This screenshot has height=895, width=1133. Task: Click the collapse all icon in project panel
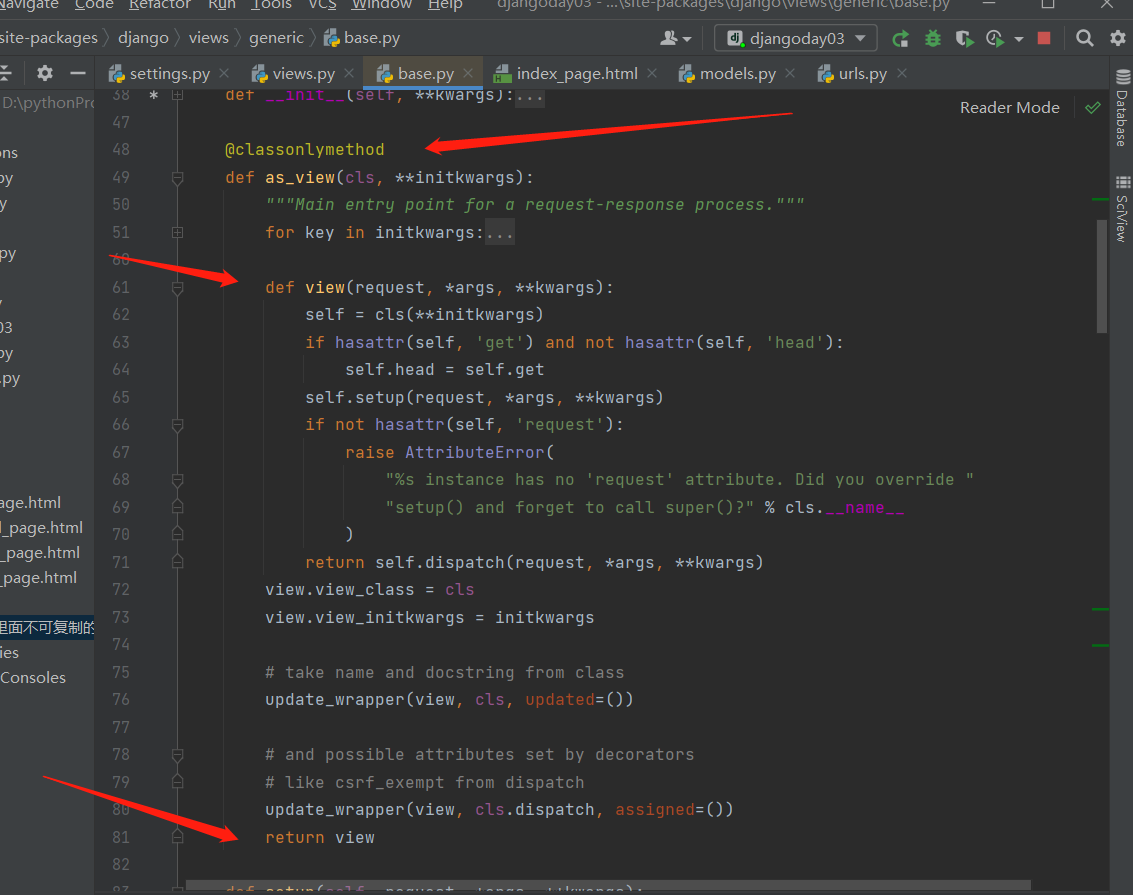click(6, 73)
